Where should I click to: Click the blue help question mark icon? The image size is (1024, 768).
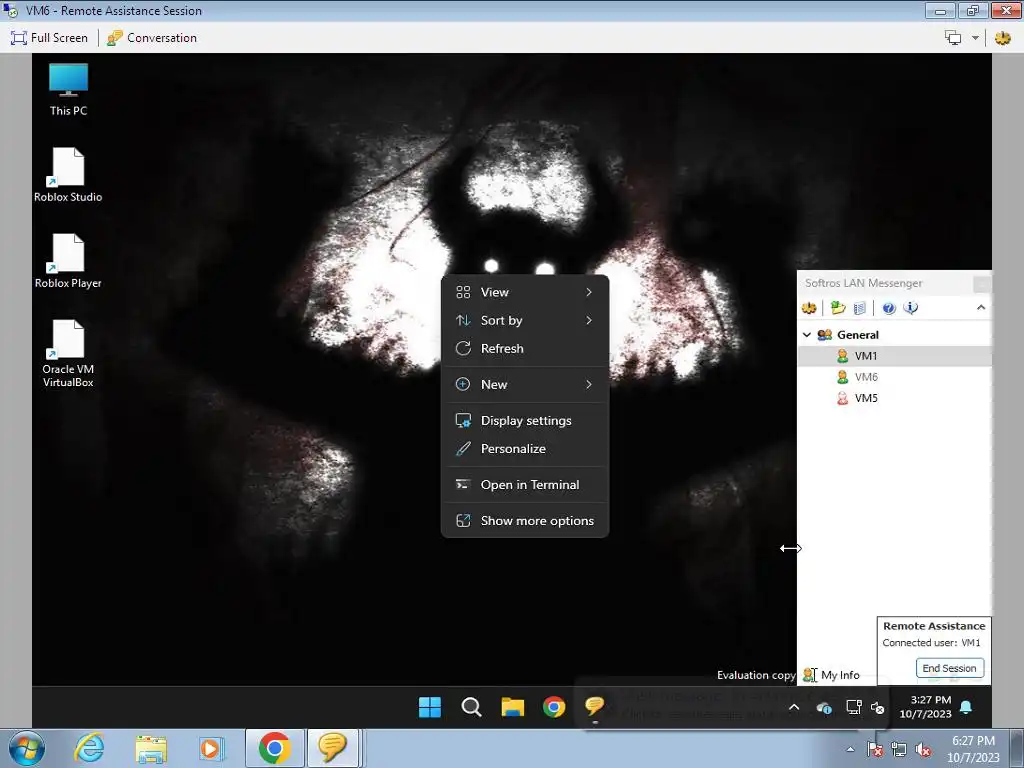pyautogui.click(x=889, y=308)
